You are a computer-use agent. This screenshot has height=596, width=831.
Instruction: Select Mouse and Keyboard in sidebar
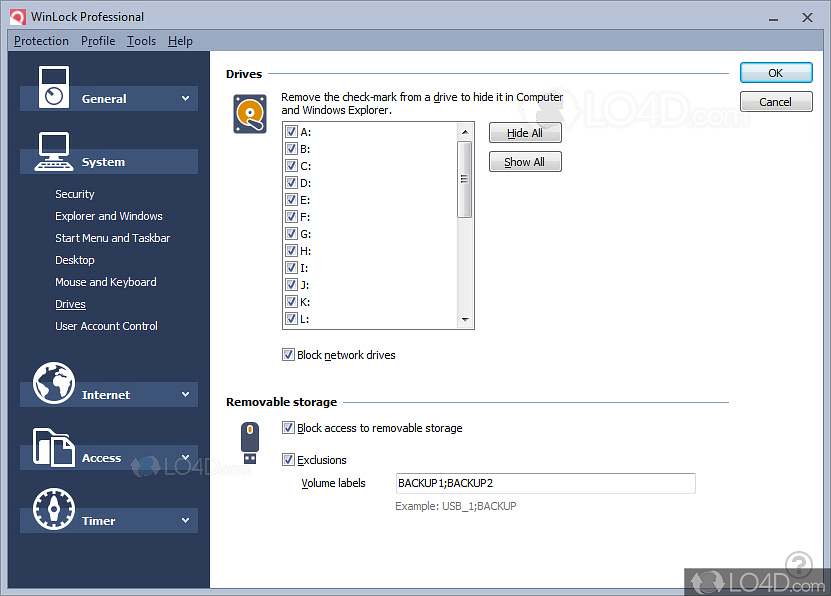point(105,282)
